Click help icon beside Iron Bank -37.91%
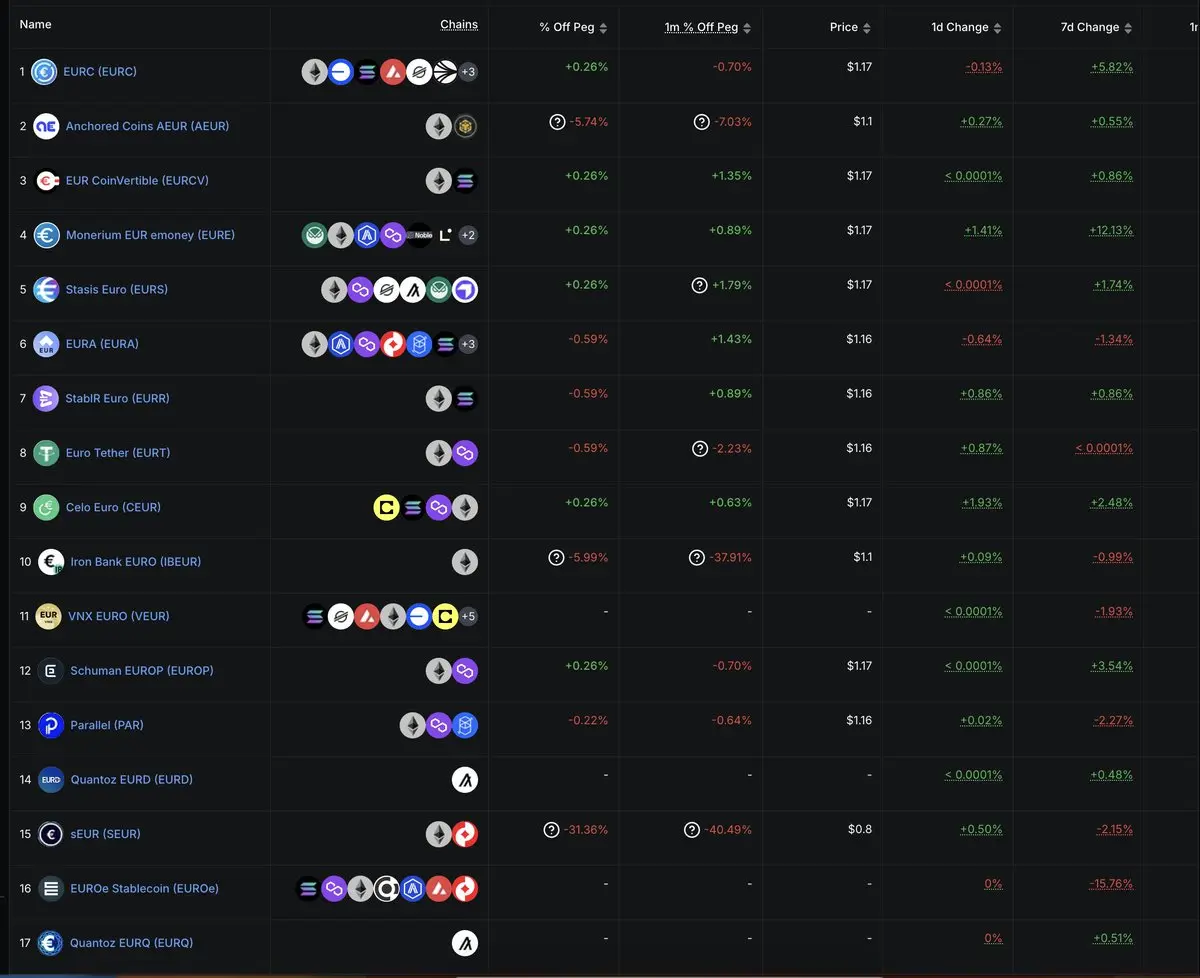 (x=697, y=558)
